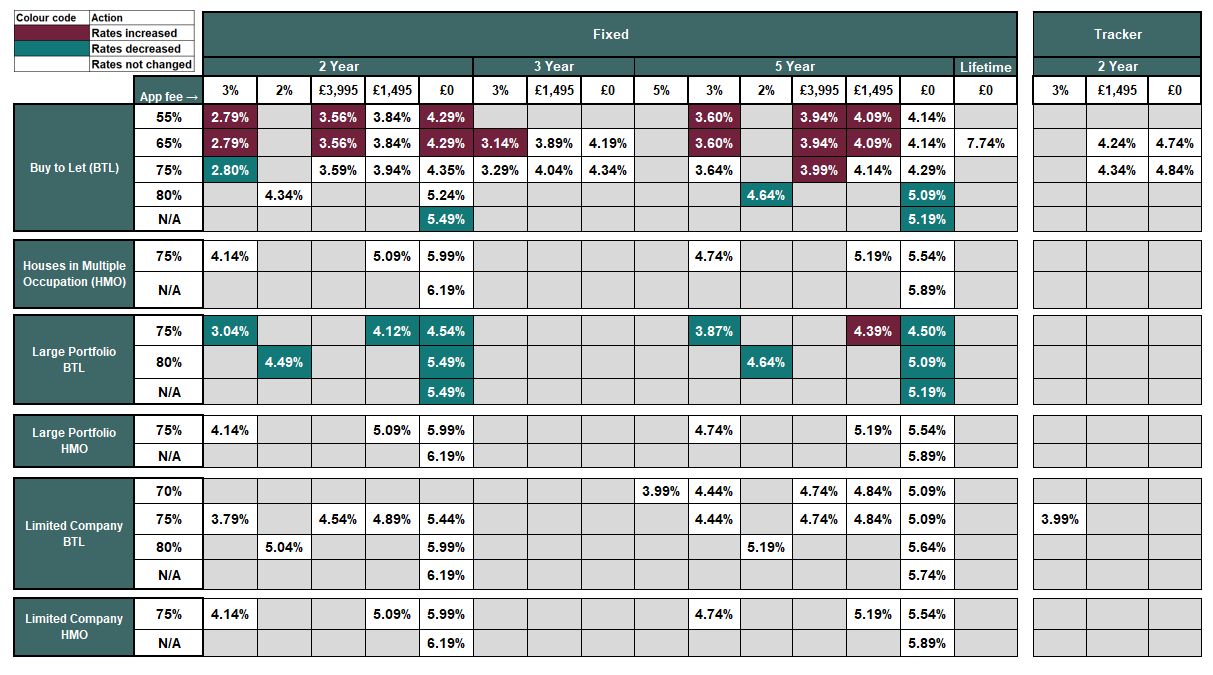1213x675 pixels.
Task: Click the 7.74% Lifetime rate cell
Action: coord(985,143)
